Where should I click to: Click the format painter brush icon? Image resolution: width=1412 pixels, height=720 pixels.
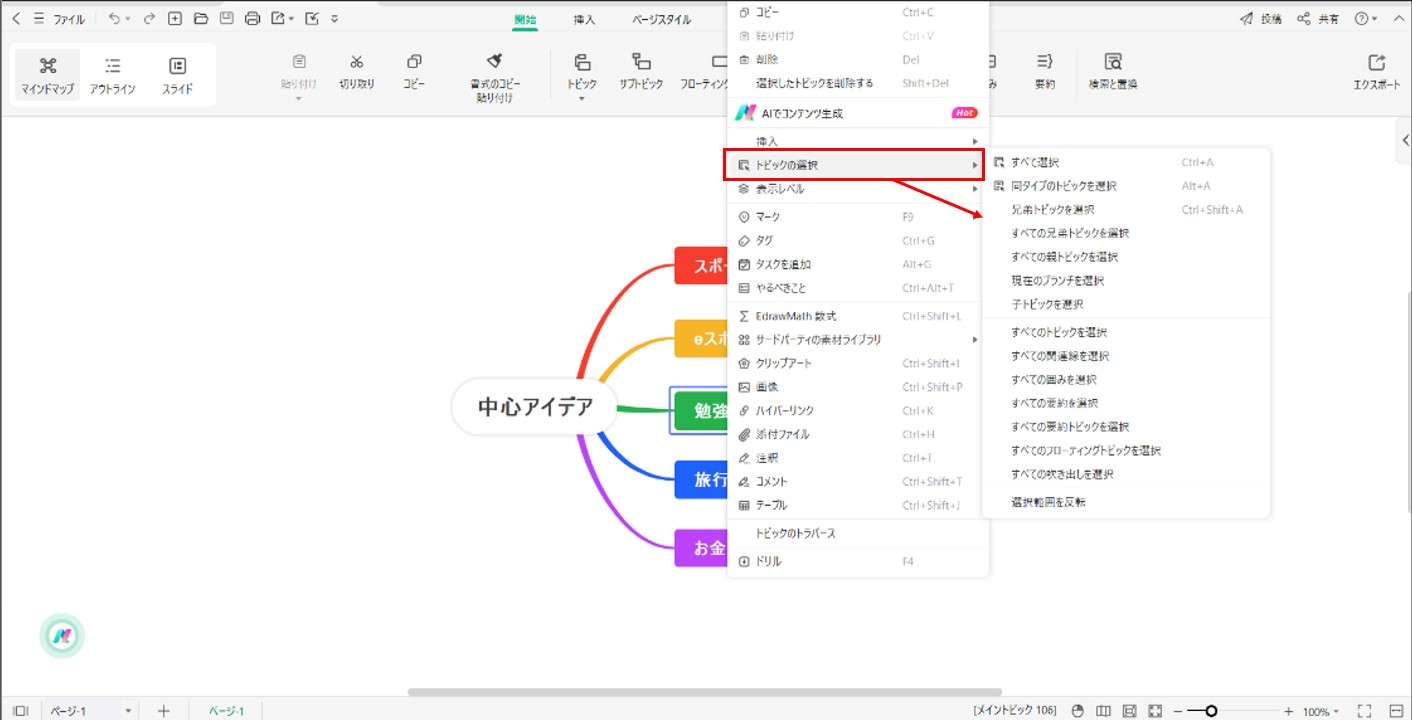coord(494,62)
